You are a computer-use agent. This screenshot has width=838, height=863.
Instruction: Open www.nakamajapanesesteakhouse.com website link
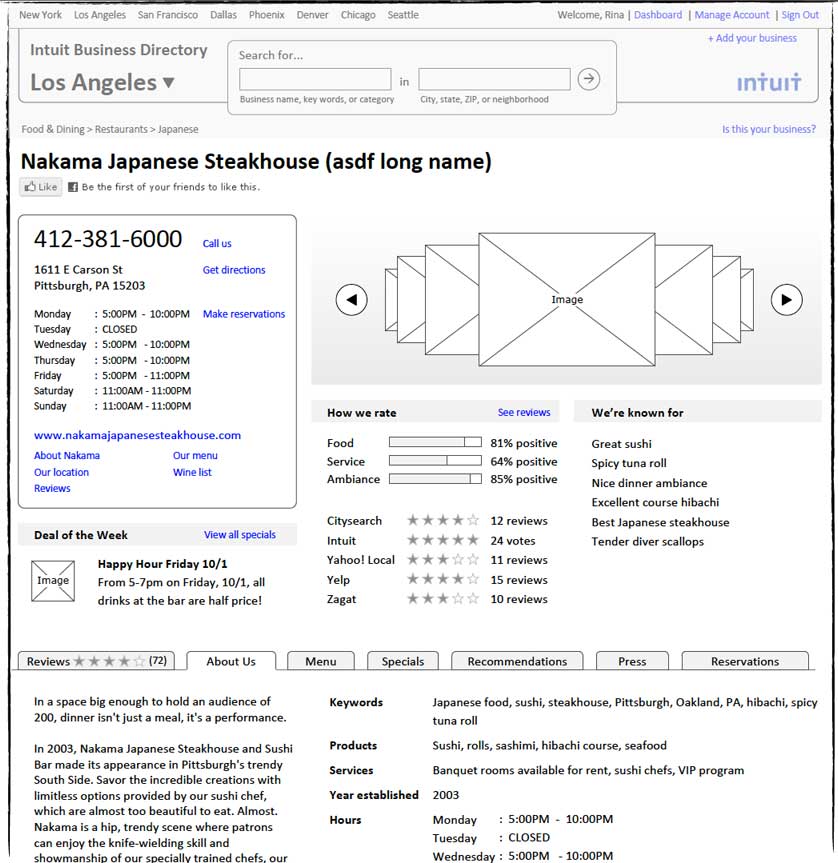pyautogui.click(x=138, y=435)
